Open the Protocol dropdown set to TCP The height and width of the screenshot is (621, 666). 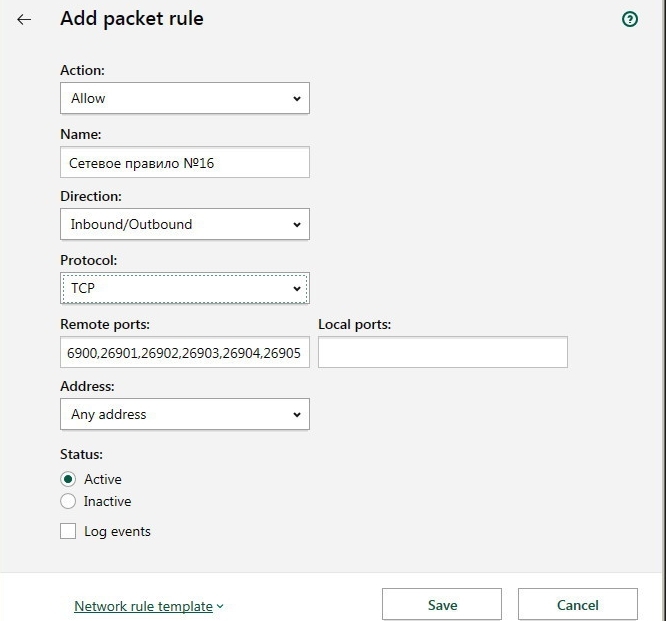click(x=184, y=288)
